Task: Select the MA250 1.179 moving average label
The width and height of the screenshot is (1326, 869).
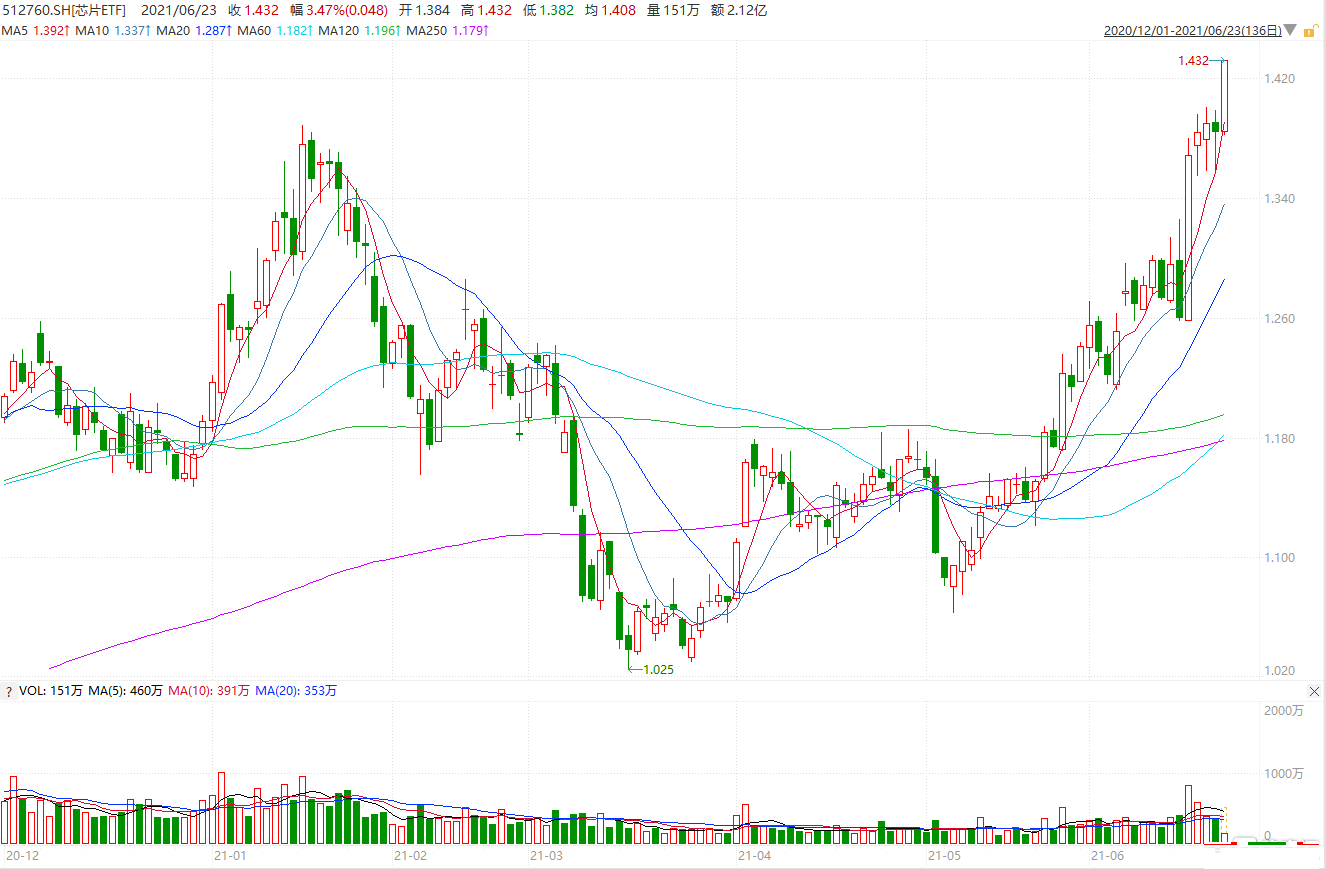Action: pyautogui.click(x=446, y=31)
